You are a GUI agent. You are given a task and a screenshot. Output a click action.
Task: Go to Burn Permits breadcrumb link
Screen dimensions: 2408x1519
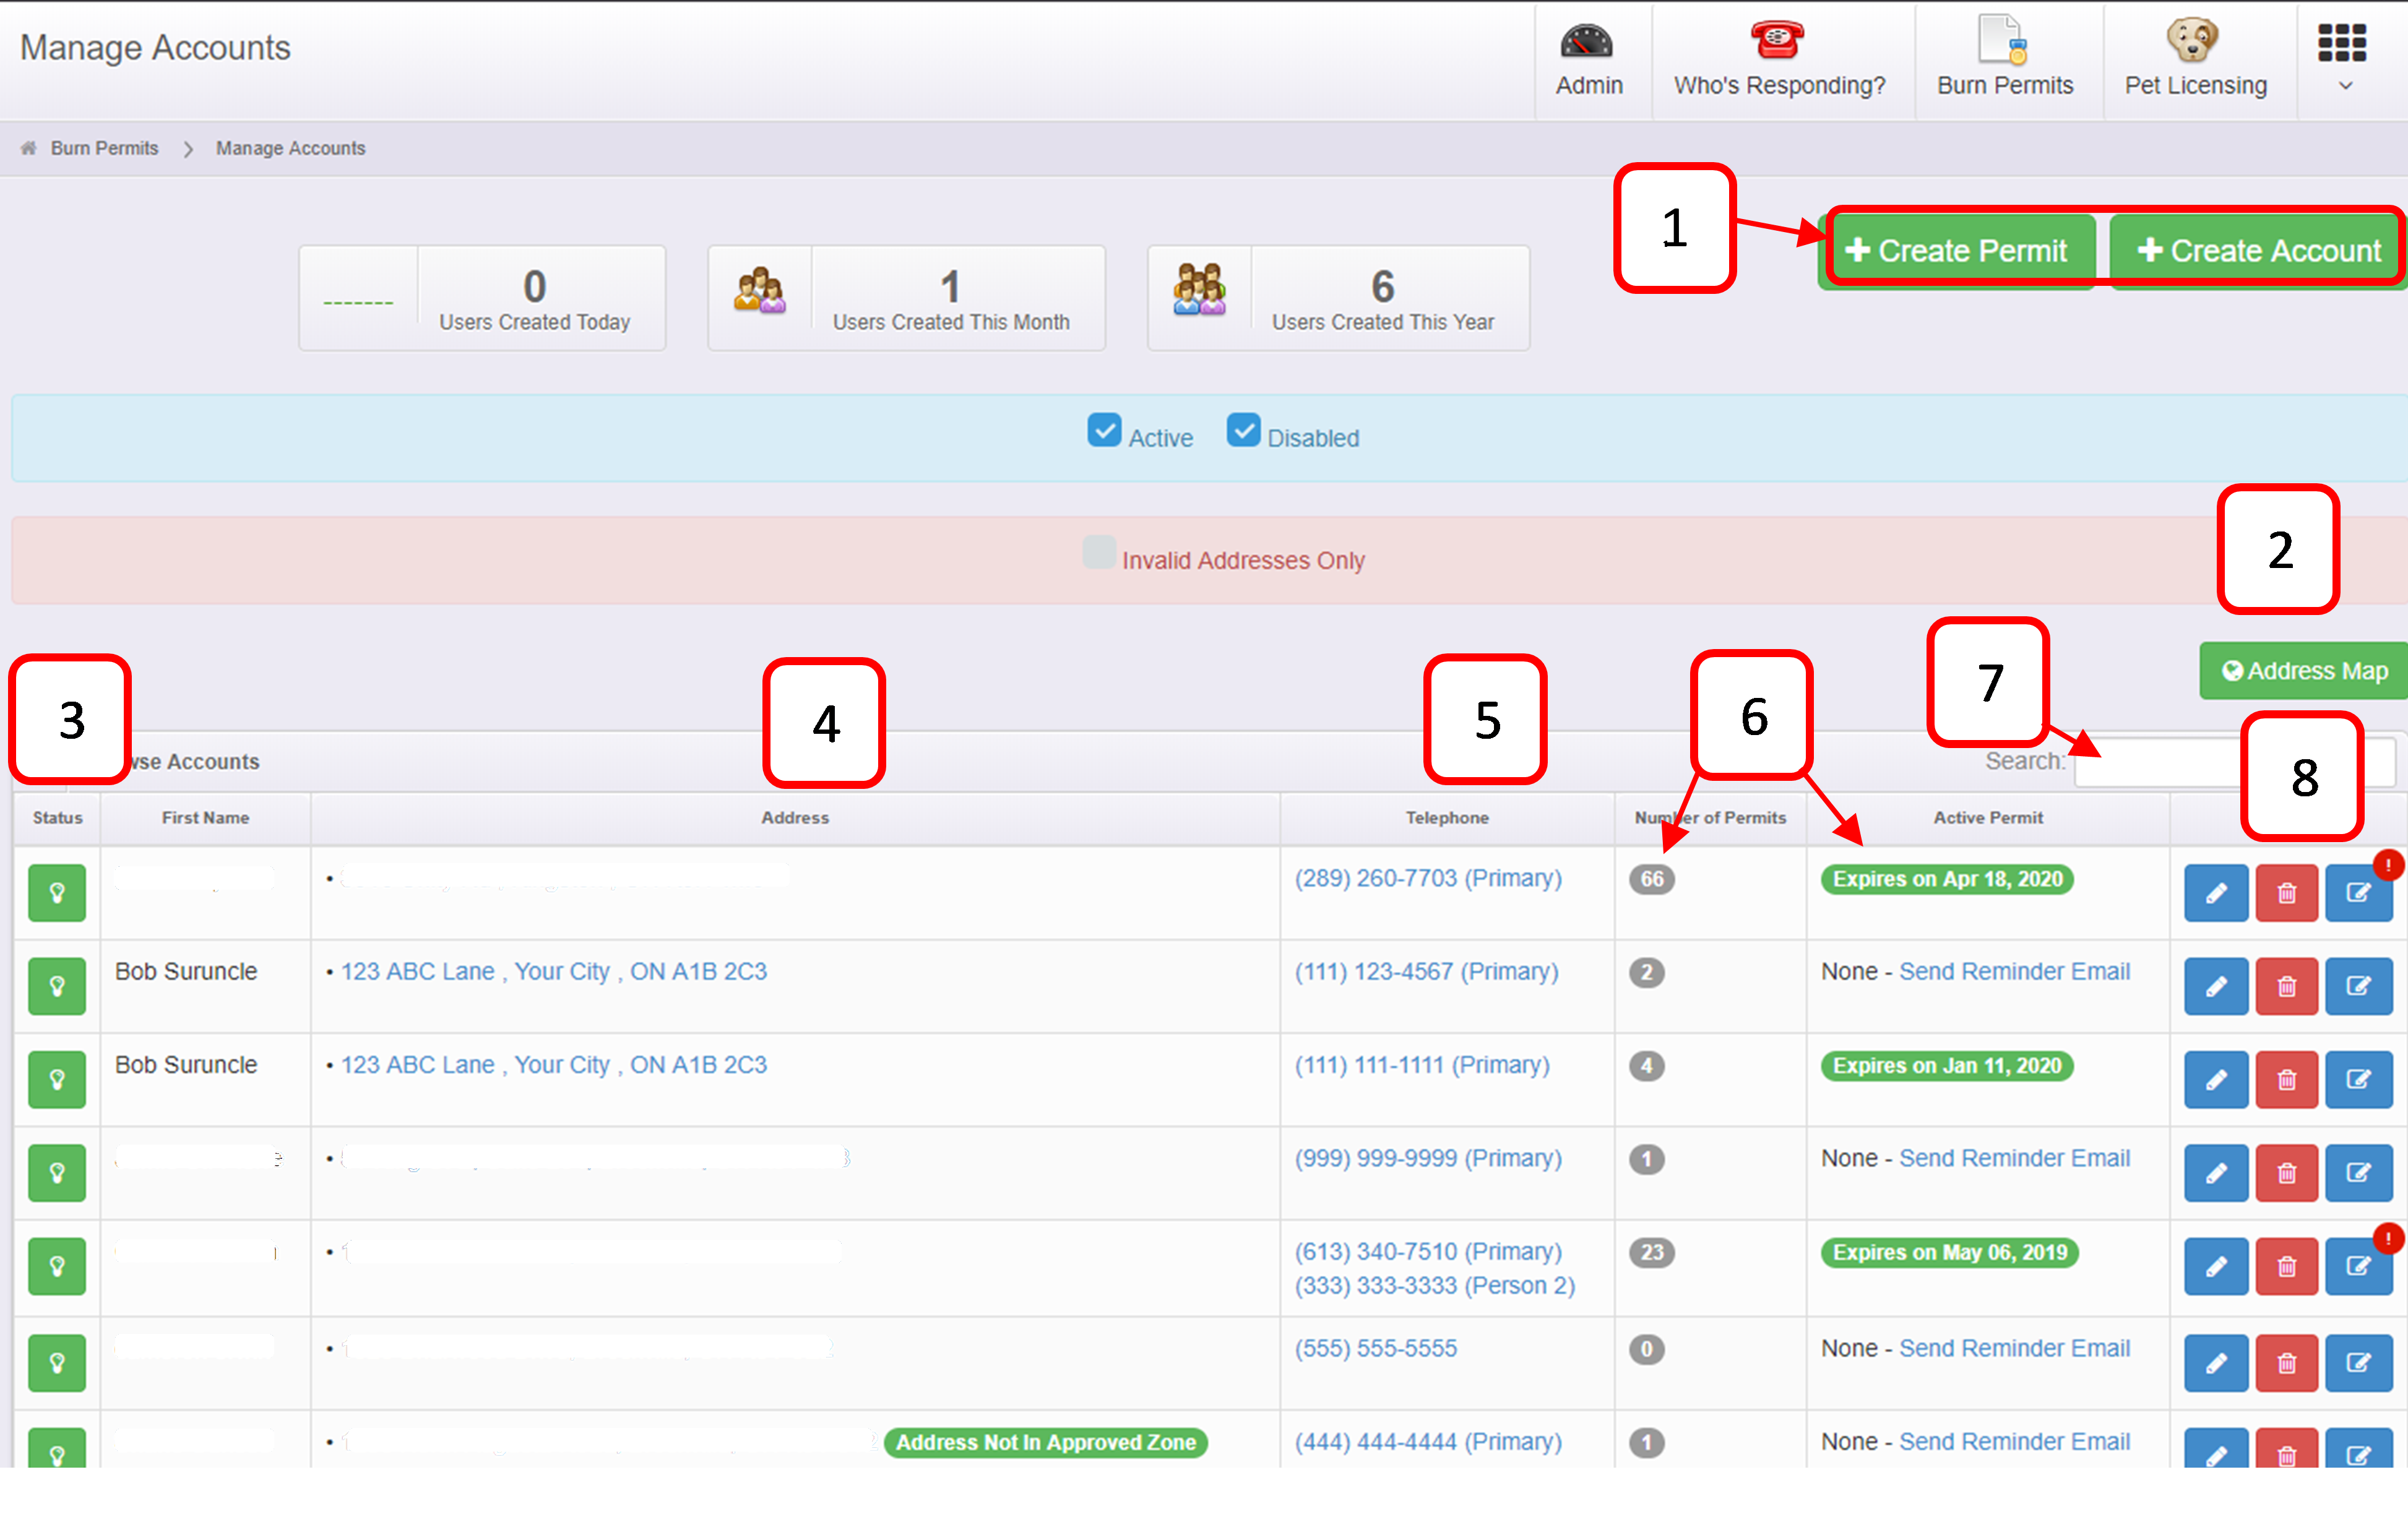(x=104, y=148)
